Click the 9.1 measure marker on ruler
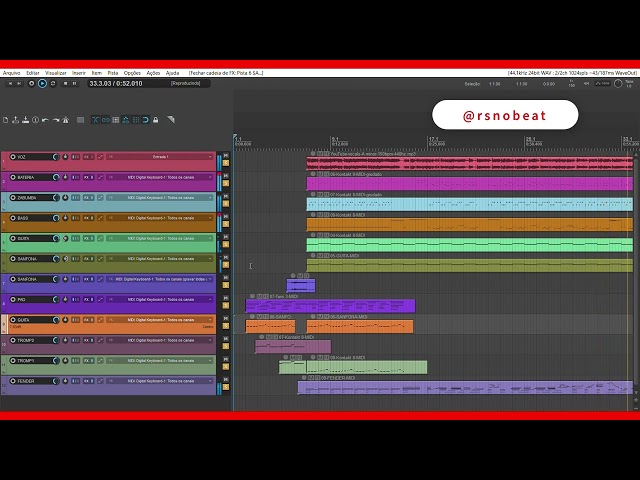This screenshot has width=640, height=480. [335, 140]
